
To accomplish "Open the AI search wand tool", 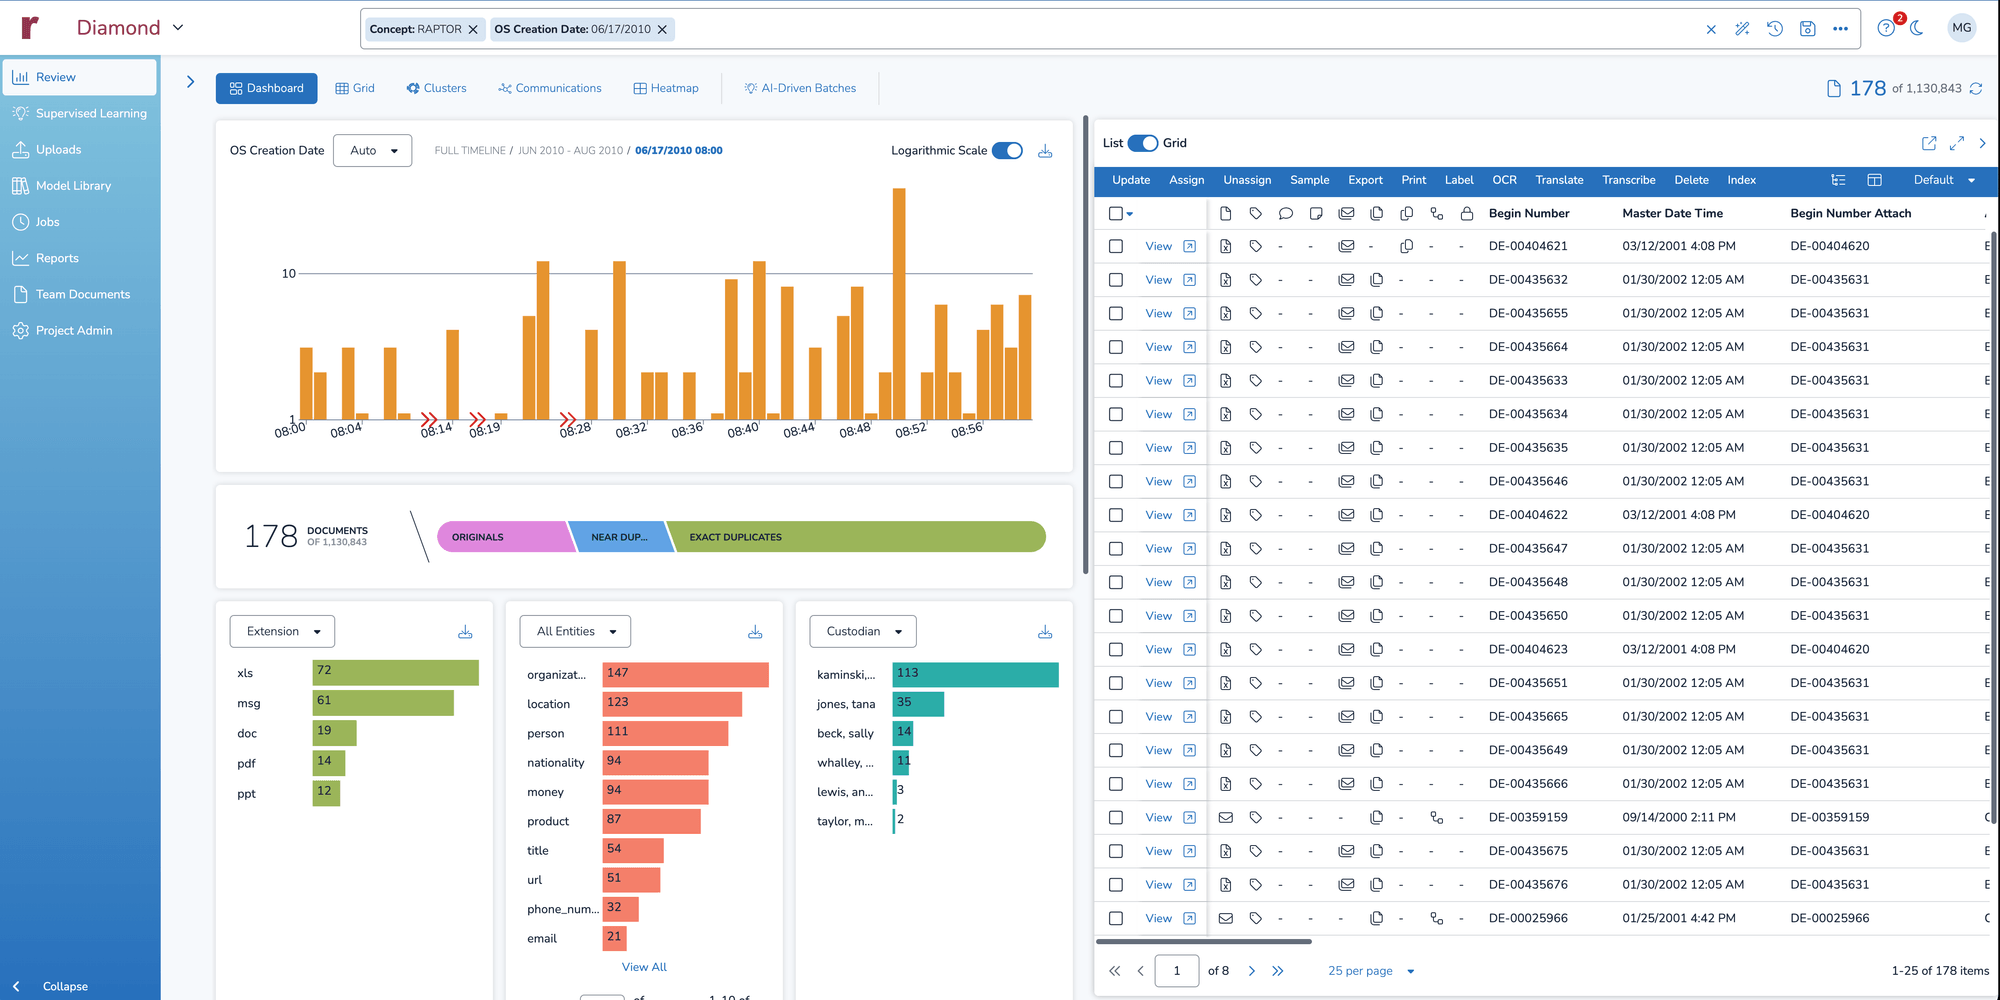I will pos(1742,29).
